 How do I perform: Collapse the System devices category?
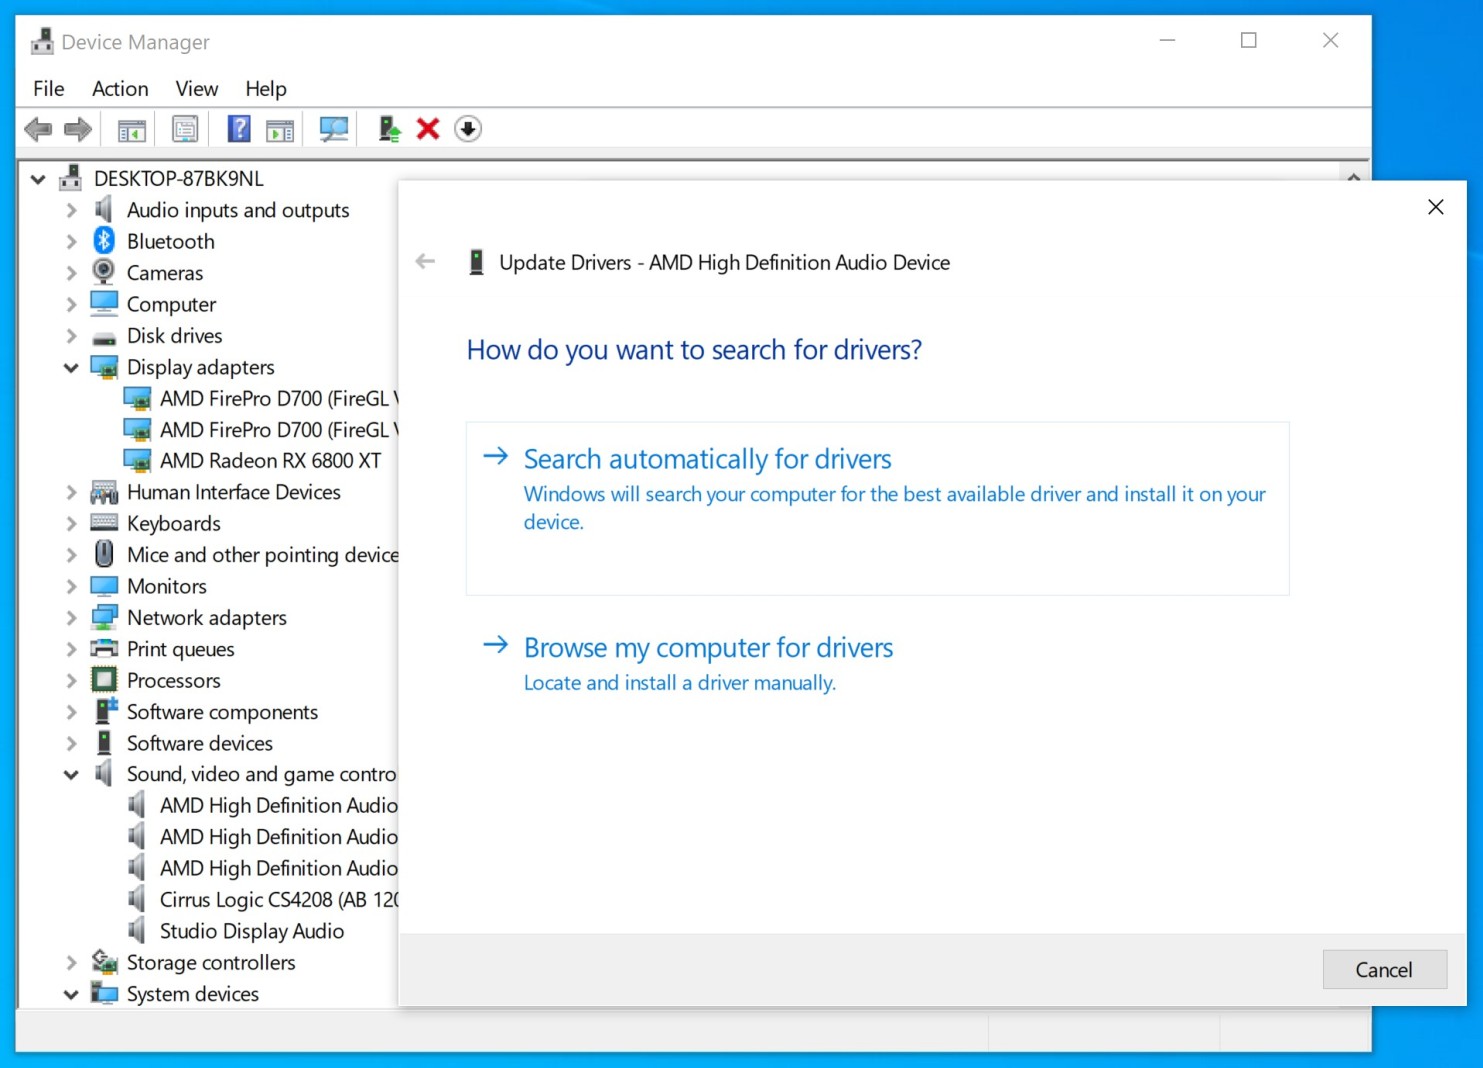[x=71, y=994]
